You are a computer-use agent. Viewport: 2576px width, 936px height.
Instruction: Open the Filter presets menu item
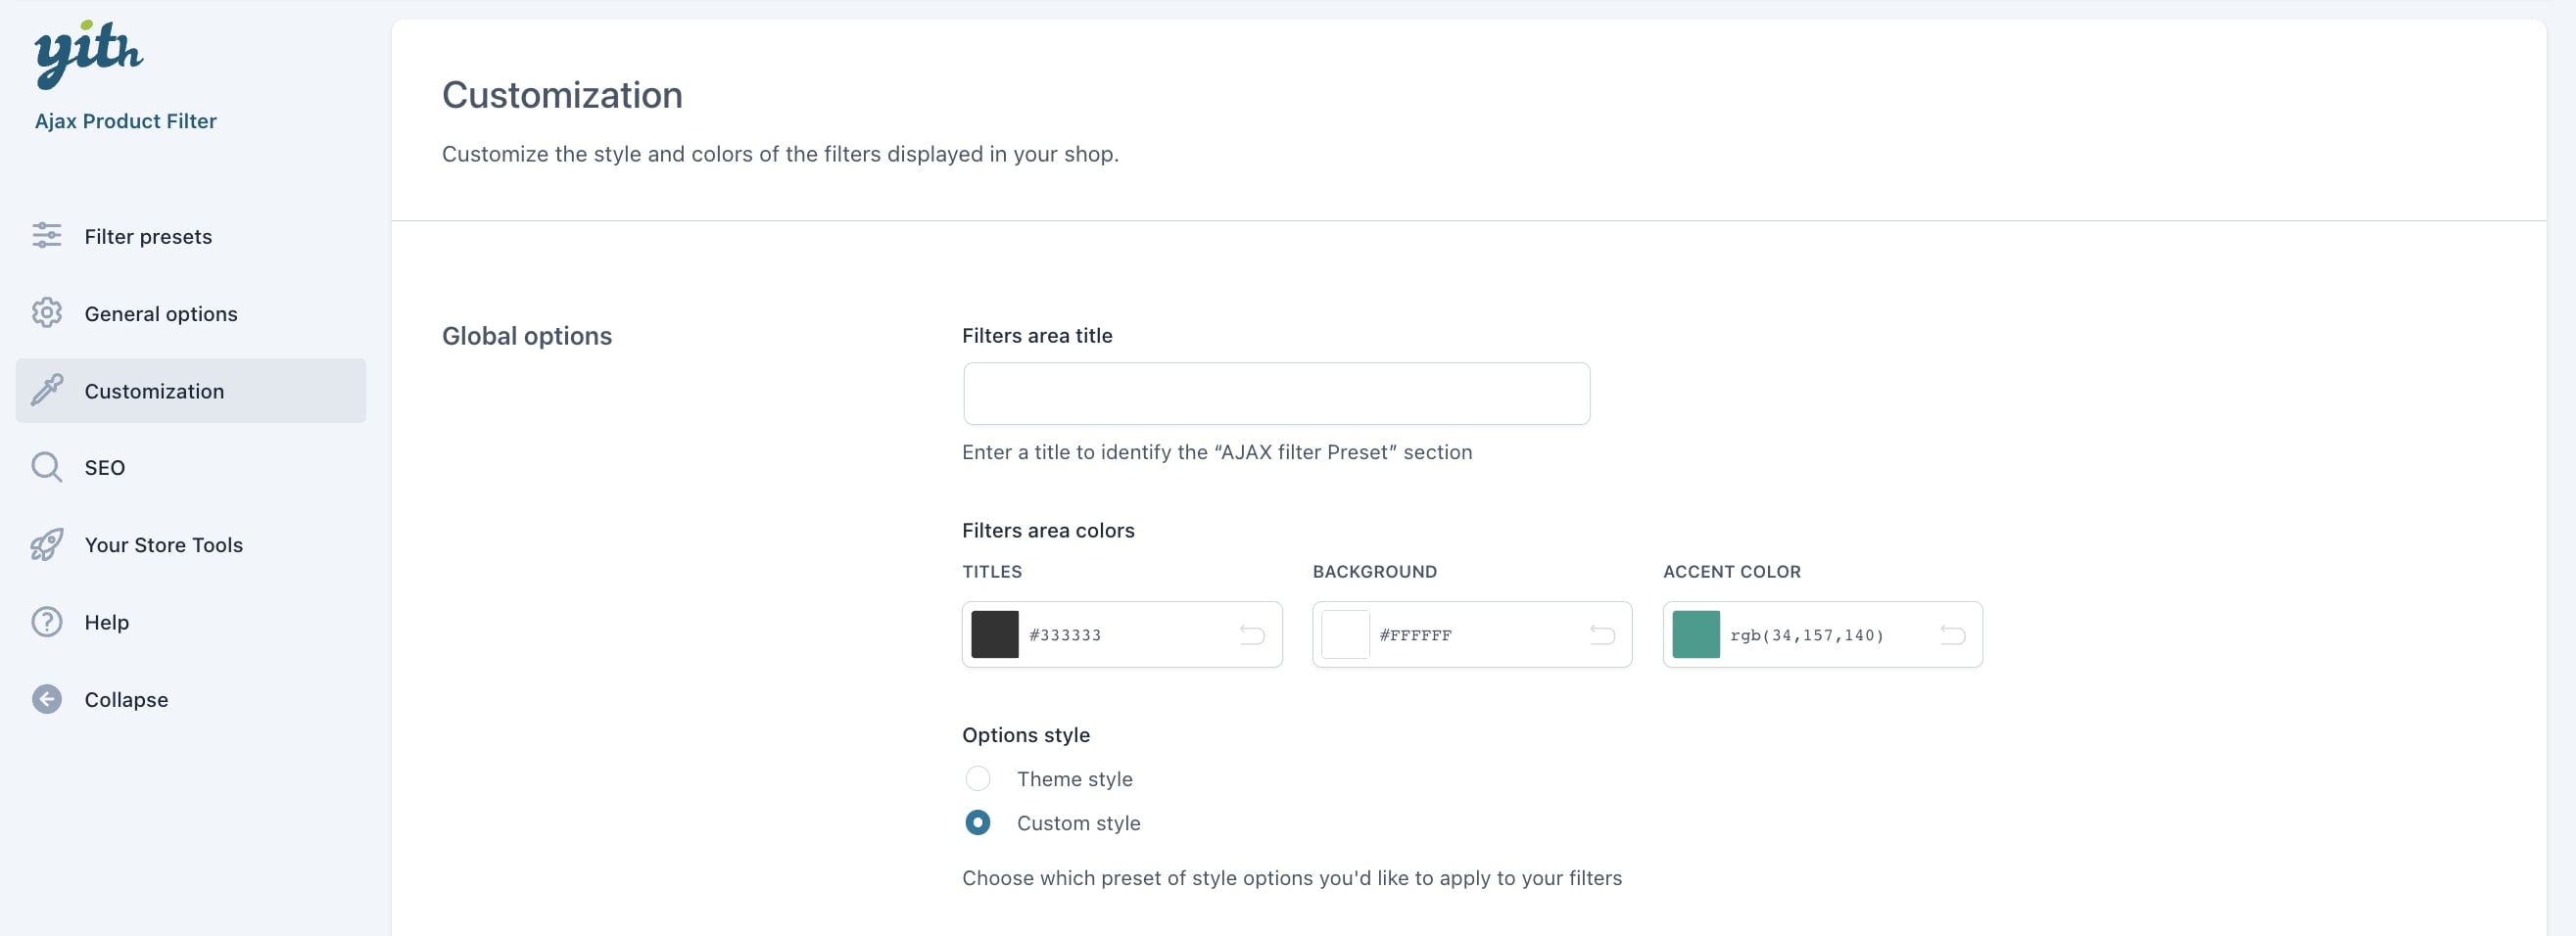[x=148, y=236]
